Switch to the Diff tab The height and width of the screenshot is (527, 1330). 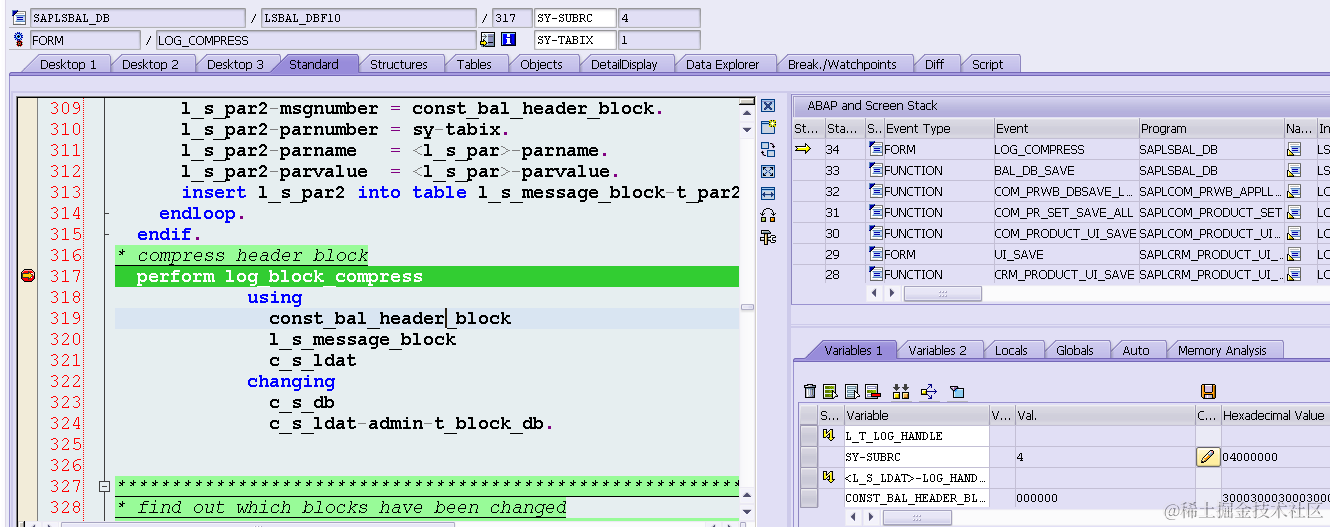(934, 64)
